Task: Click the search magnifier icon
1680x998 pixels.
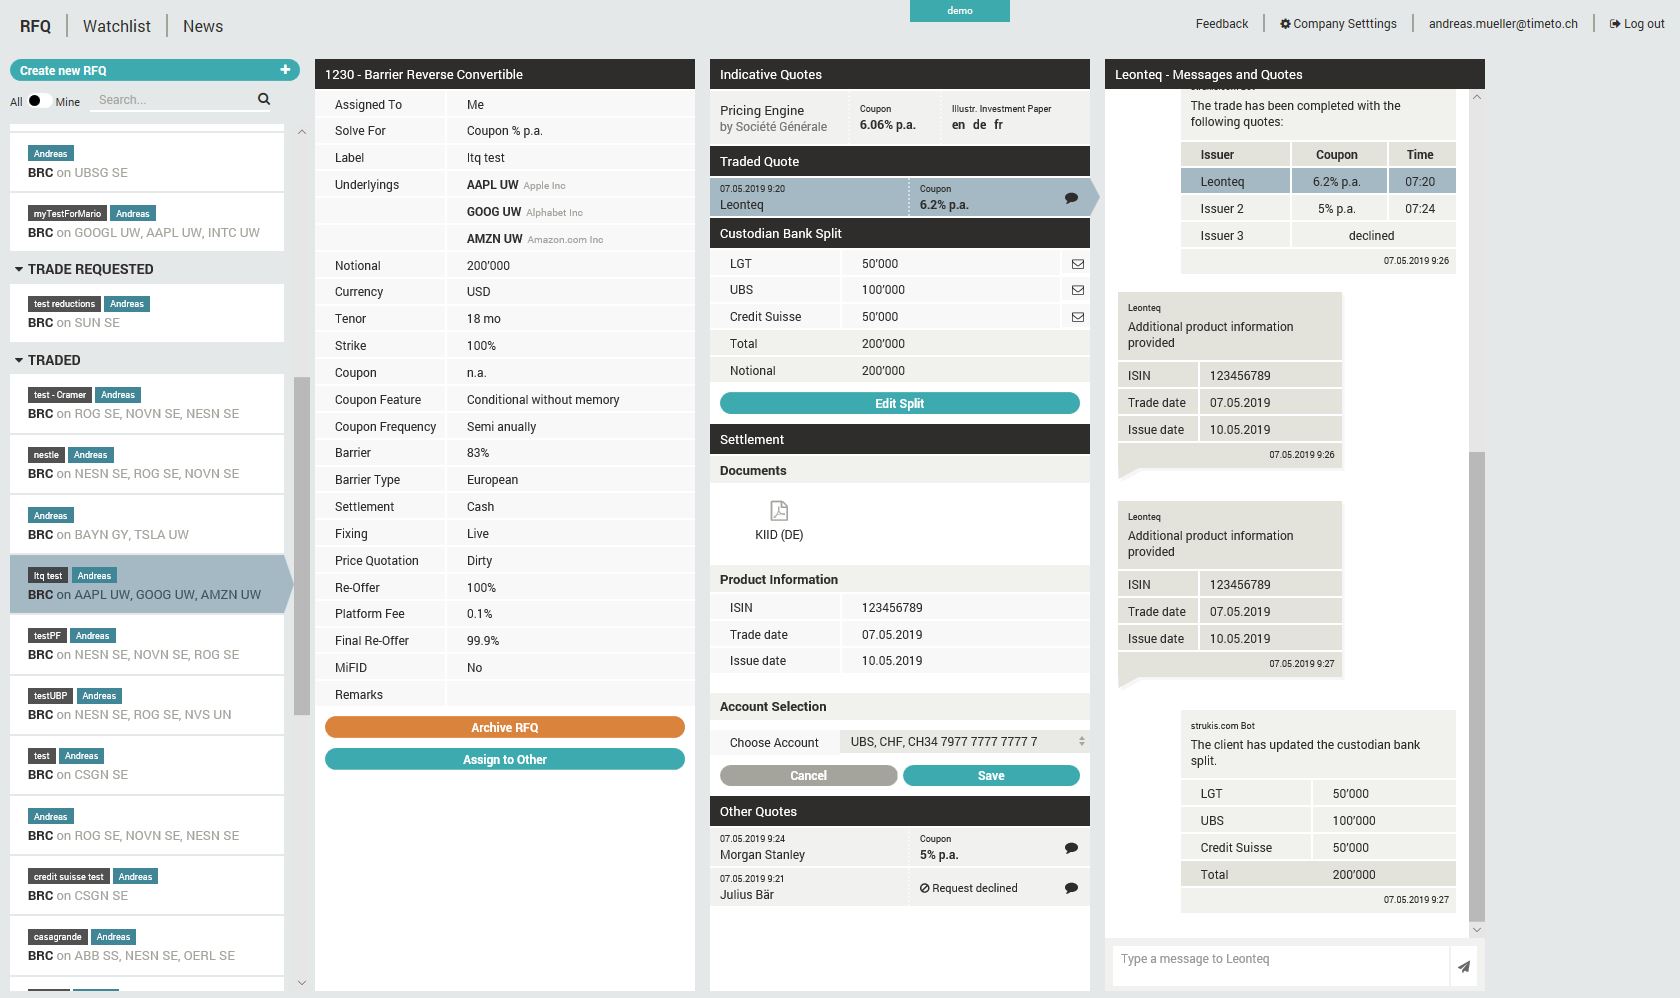Action: [264, 99]
